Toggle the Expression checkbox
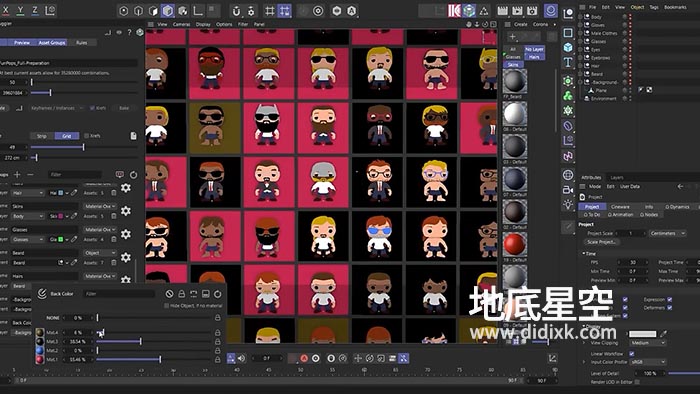The width and height of the screenshot is (700, 394). click(670, 299)
